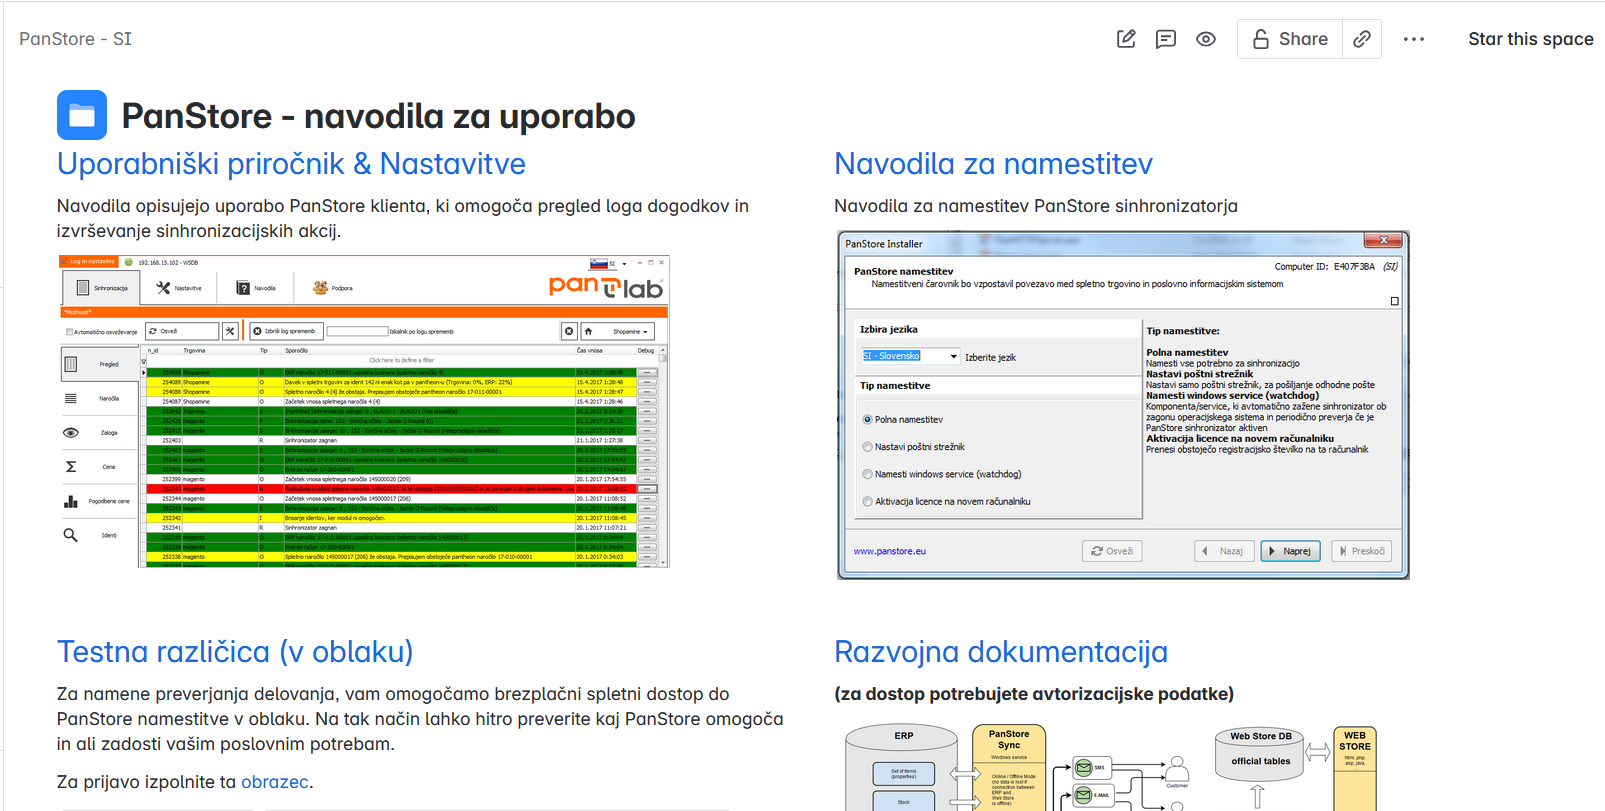Open Navodila za namestitev link

coord(994,163)
